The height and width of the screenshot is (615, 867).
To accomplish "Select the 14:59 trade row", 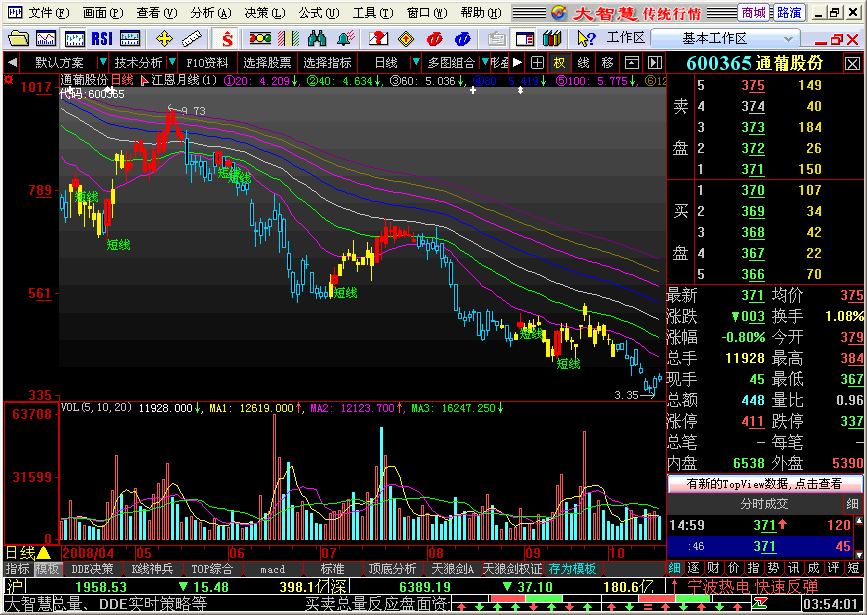I will tap(760, 525).
